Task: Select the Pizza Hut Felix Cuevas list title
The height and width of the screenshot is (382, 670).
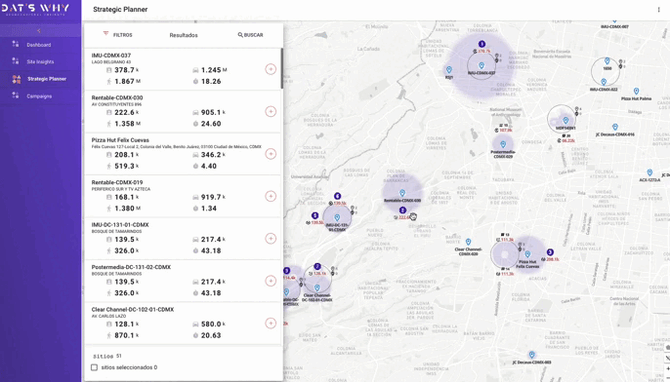Action: click(120, 140)
